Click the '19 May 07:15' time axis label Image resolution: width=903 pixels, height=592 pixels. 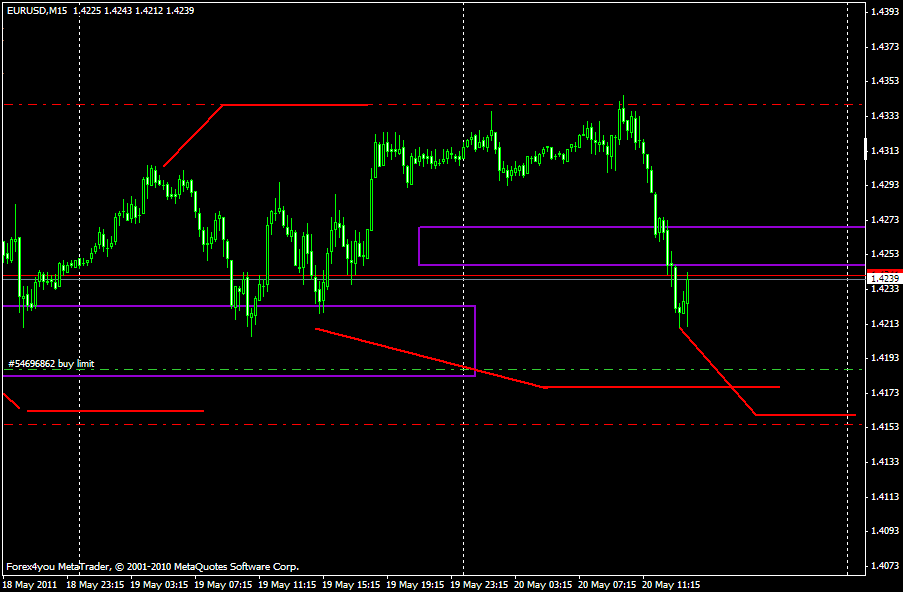click(223, 585)
